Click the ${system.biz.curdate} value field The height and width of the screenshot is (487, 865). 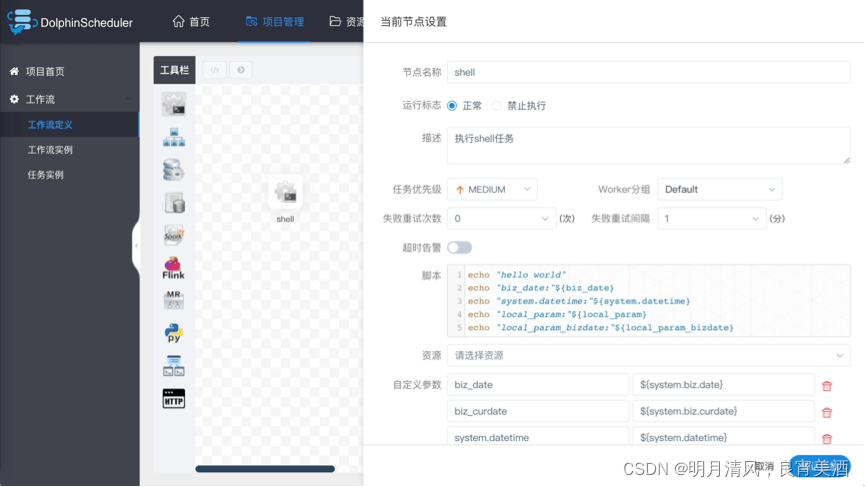(723, 411)
